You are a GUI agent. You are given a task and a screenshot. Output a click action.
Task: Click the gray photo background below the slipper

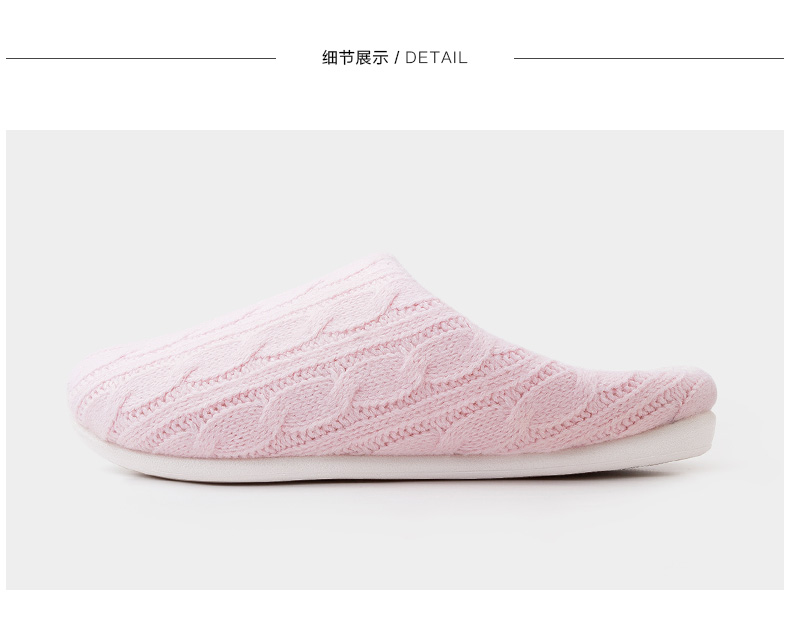click(x=394, y=537)
